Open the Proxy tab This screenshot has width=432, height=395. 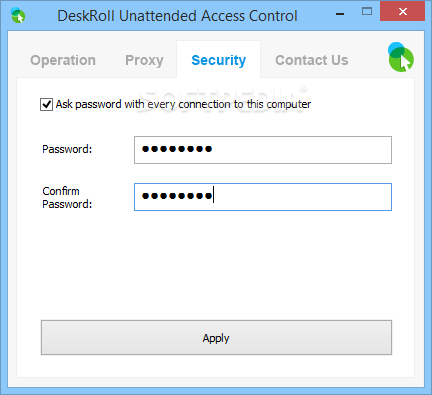[x=144, y=60]
